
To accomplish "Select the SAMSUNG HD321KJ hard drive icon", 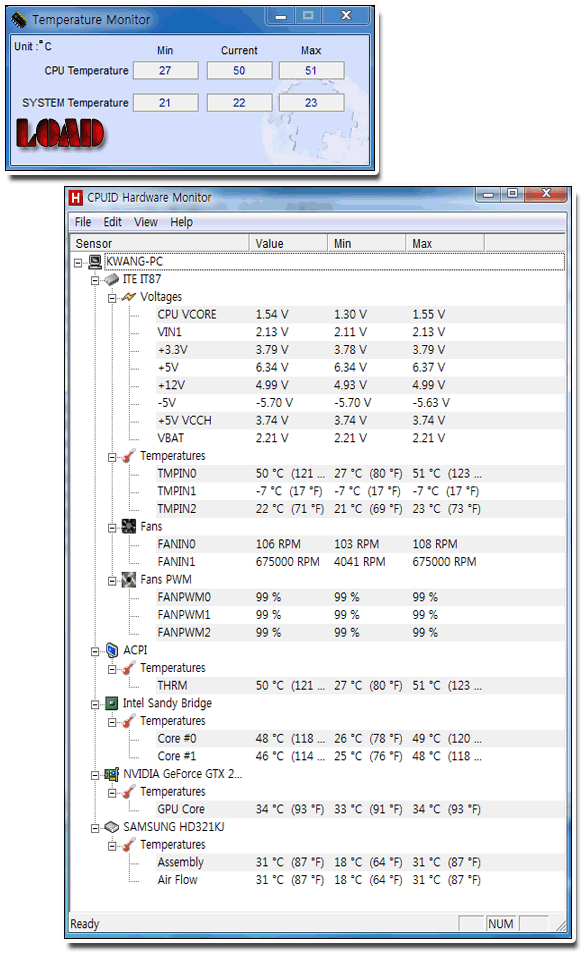I will pos(112,828).
